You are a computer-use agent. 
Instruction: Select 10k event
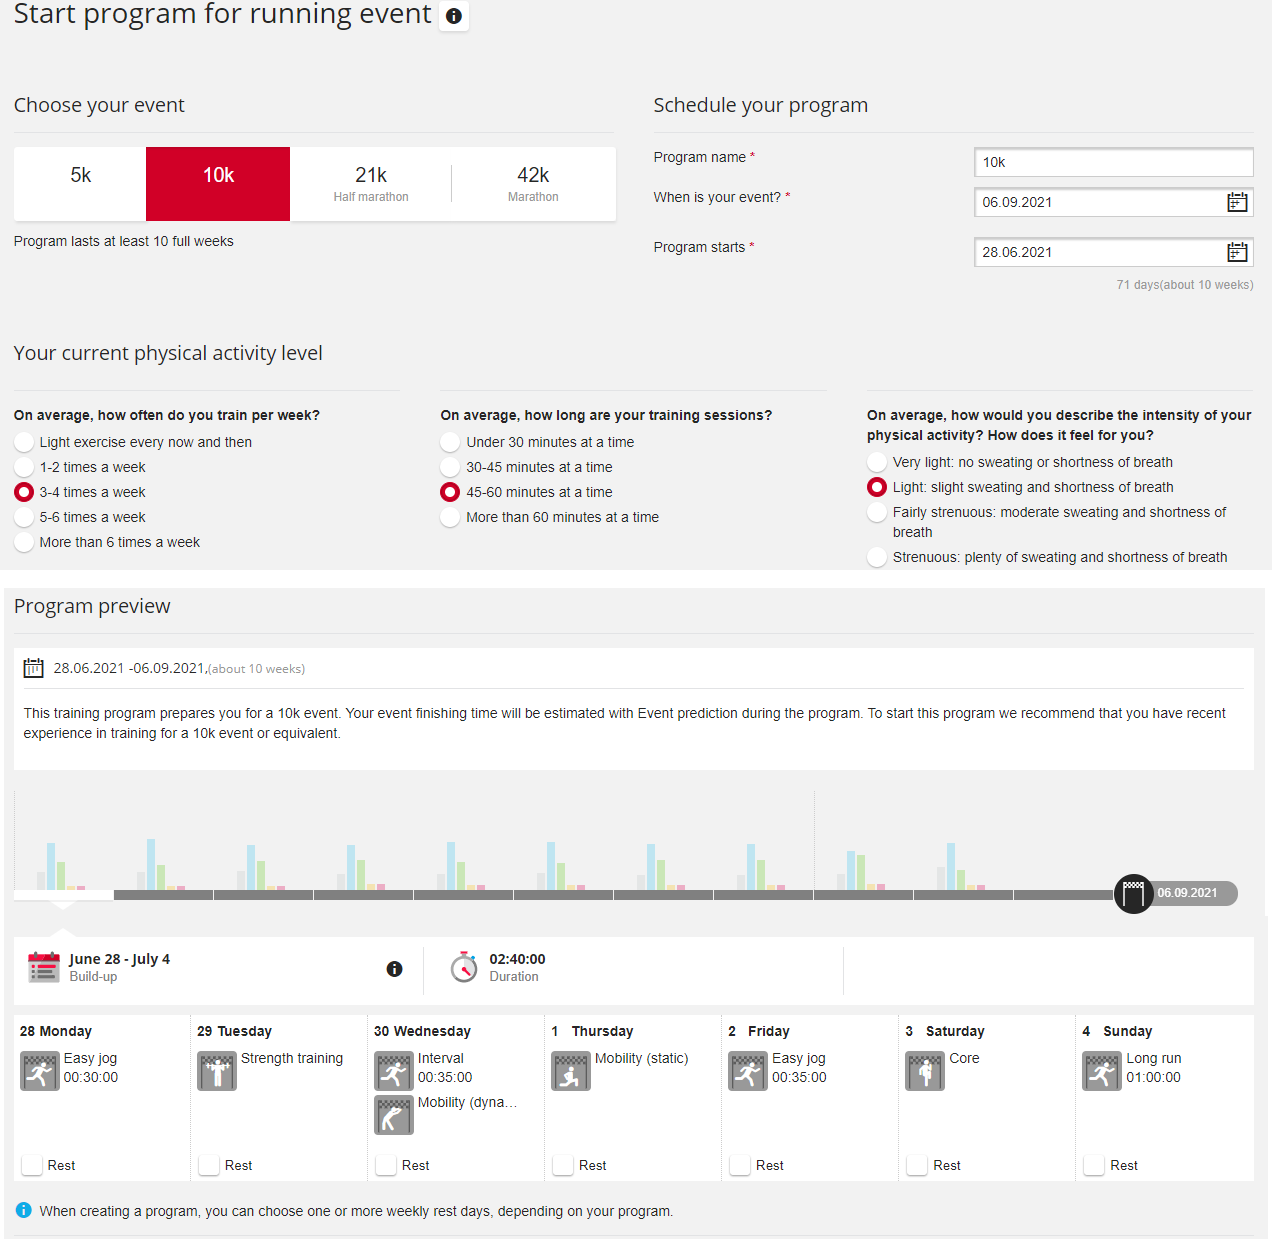pos(218,184)
